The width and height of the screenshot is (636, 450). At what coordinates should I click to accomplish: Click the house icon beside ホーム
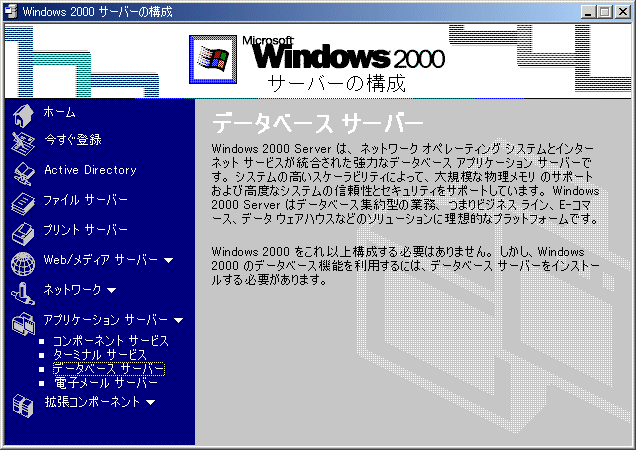point(23,116)
